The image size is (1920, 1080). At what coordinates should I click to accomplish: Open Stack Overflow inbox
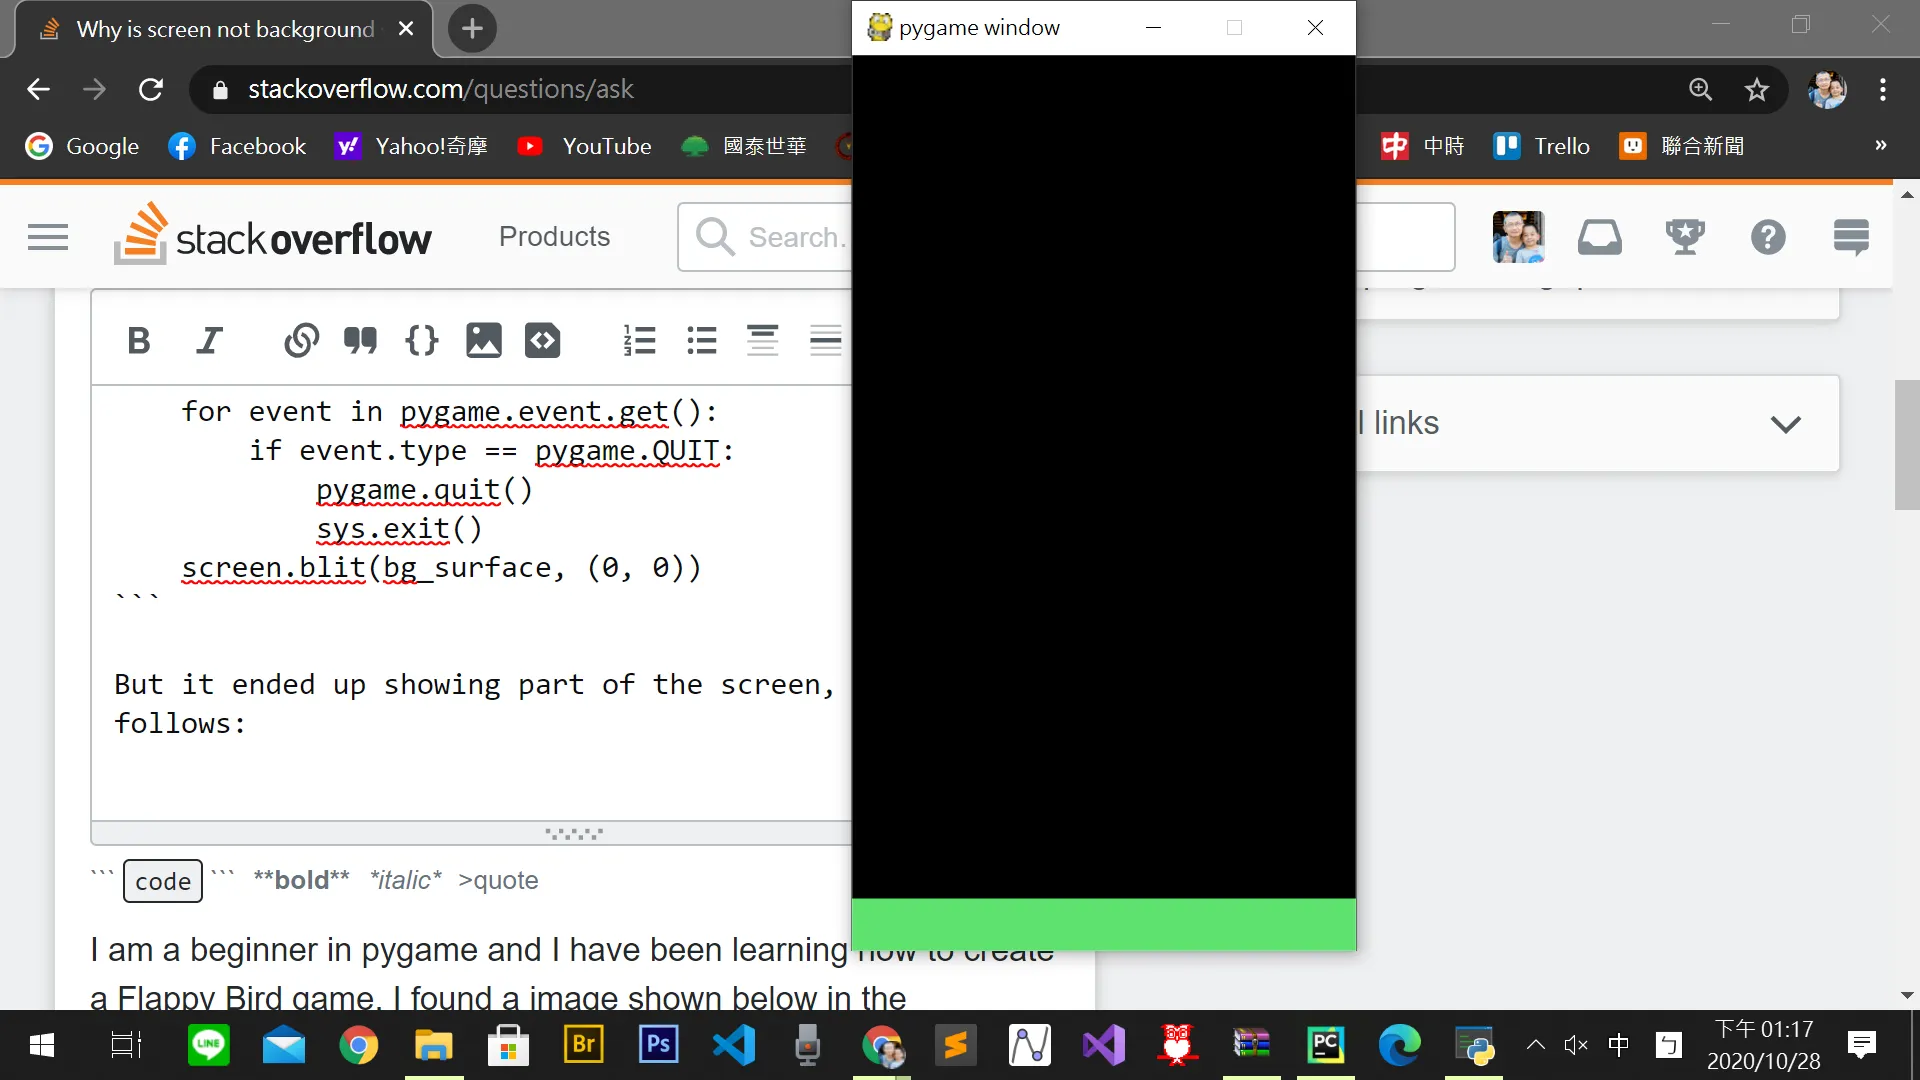(1599, 237)
